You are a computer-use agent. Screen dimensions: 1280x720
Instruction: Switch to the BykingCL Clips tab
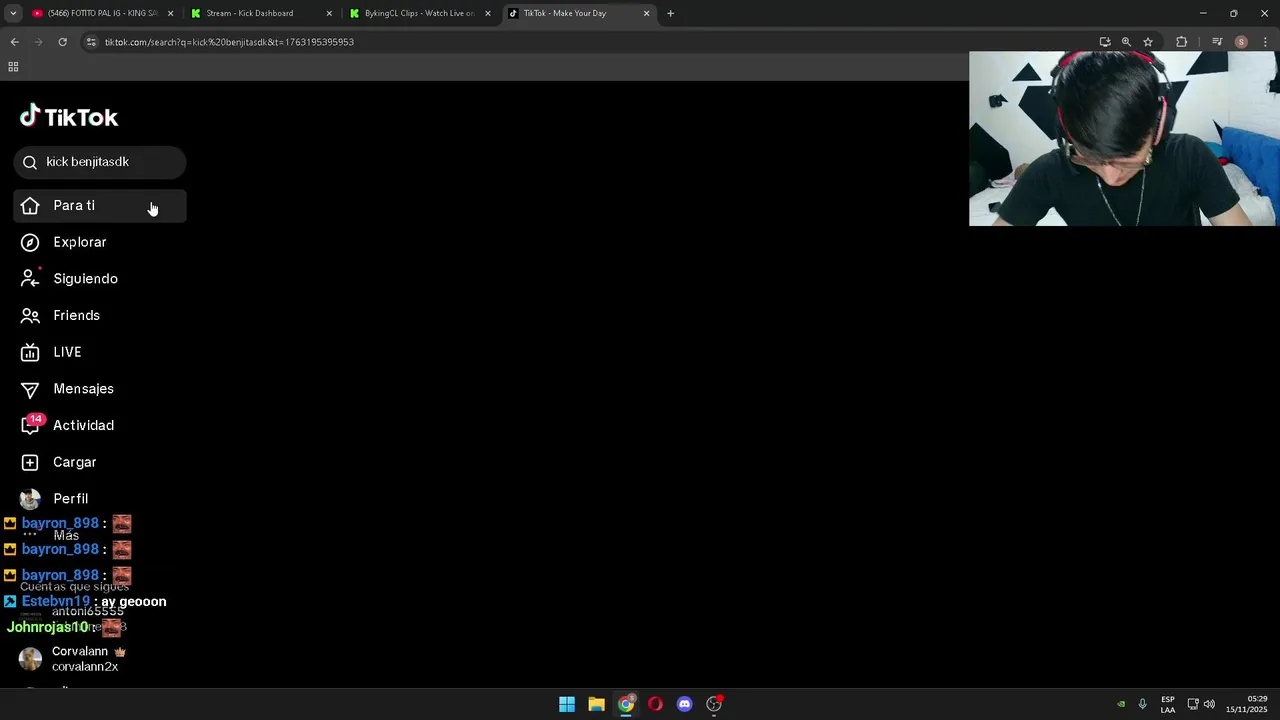click(418, 14)
